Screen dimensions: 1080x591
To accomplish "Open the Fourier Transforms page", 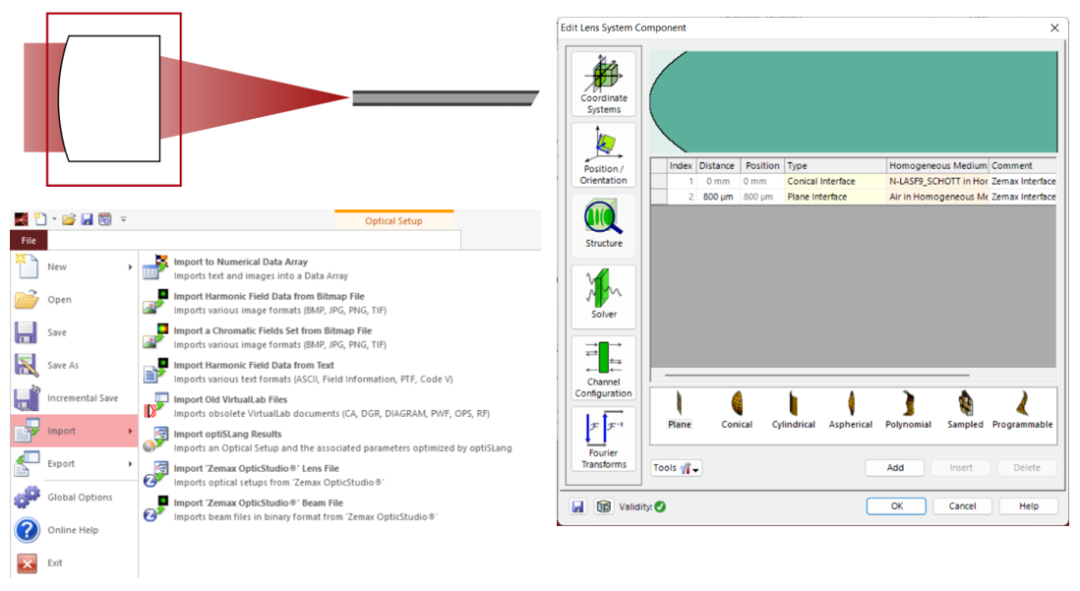I will coord(603,439).
